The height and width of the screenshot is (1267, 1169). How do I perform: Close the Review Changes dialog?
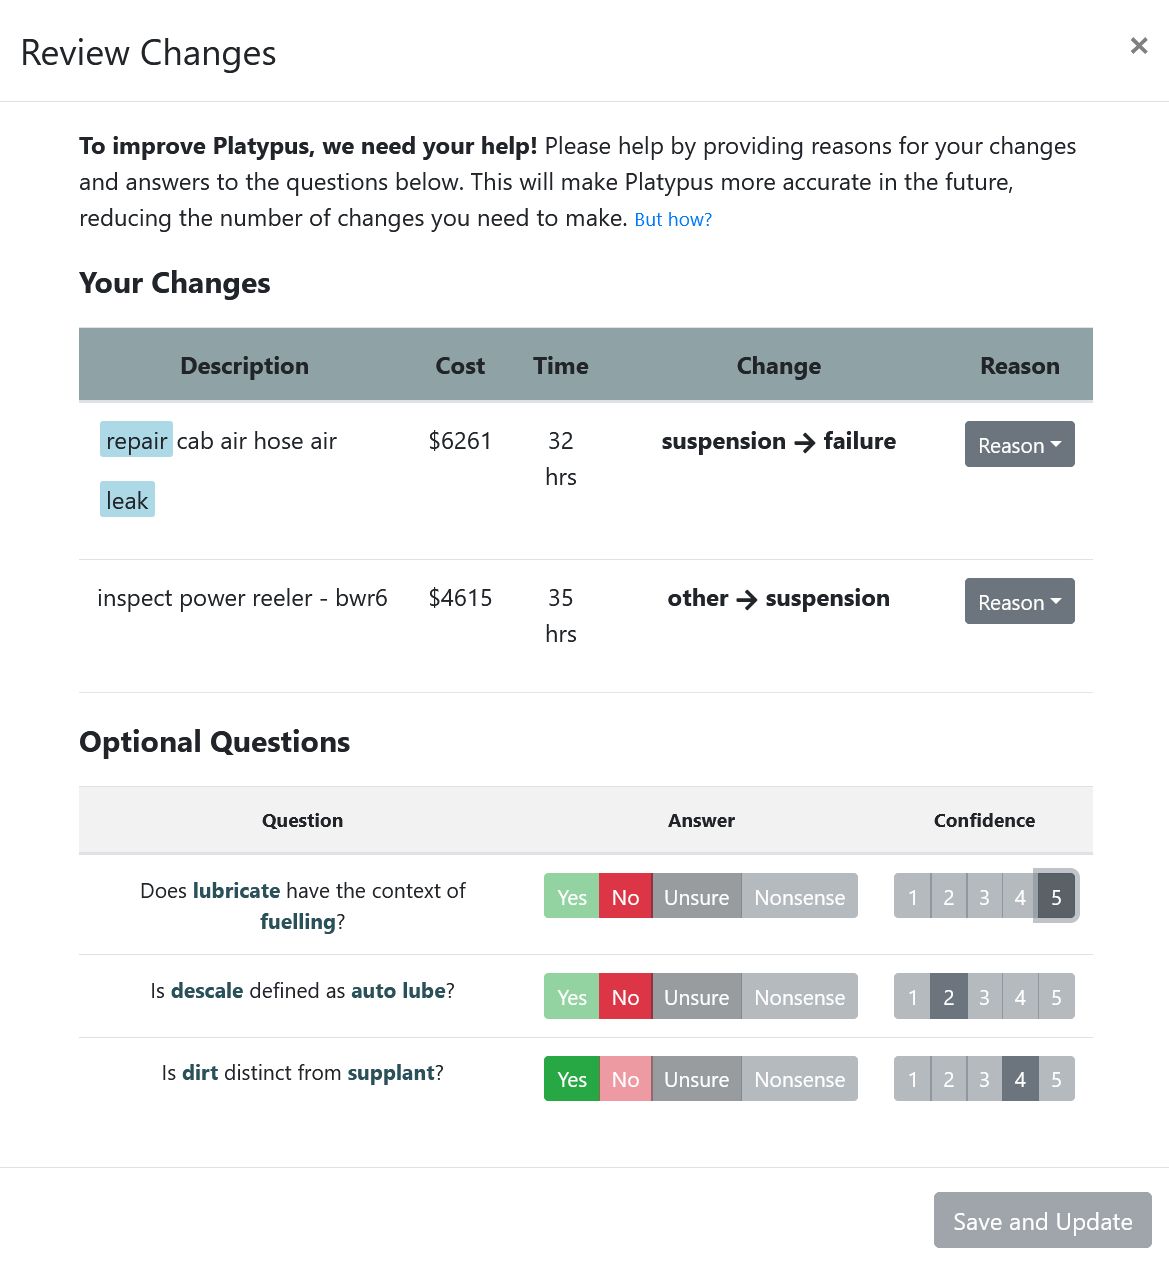(x=1138, y=46)
